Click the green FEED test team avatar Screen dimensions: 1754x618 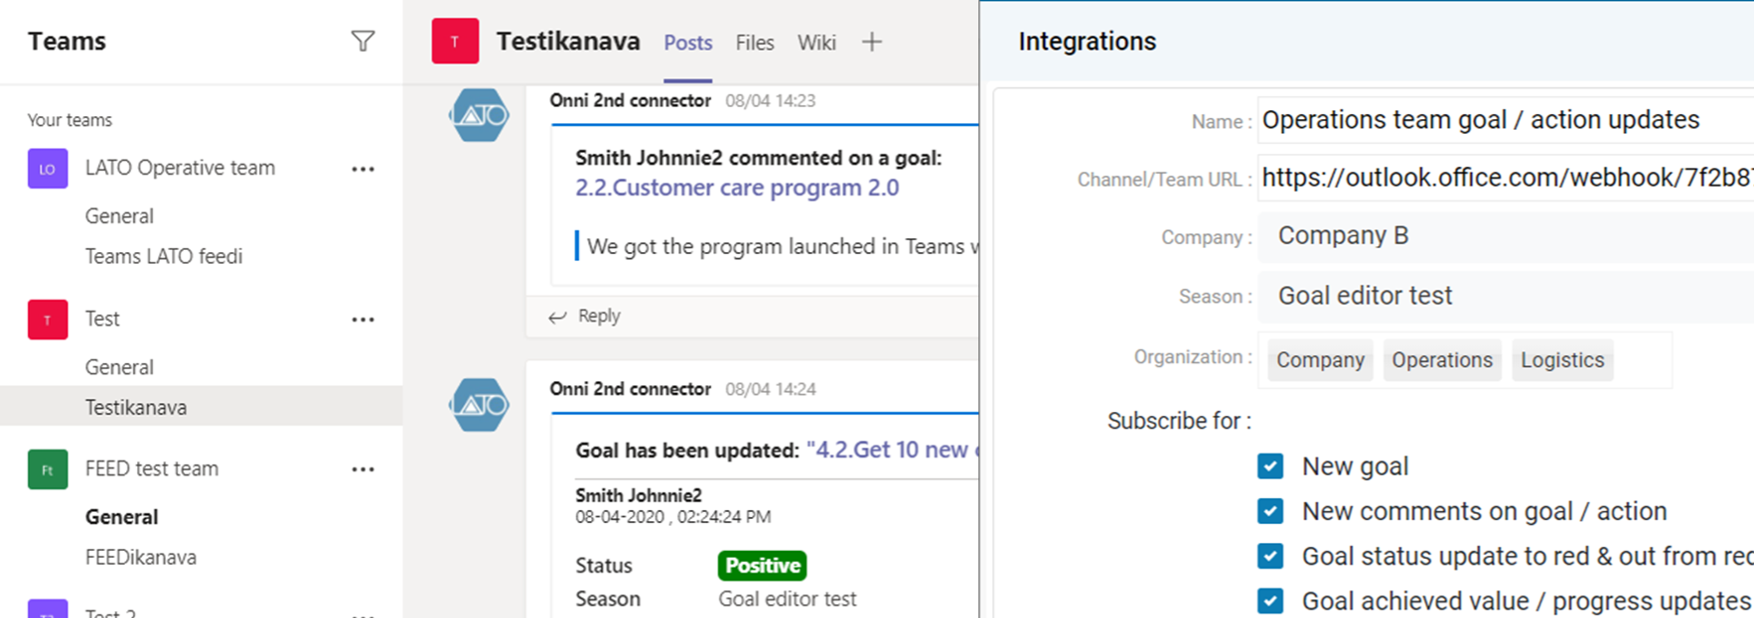pyautogui.click(x=47, y=470)
